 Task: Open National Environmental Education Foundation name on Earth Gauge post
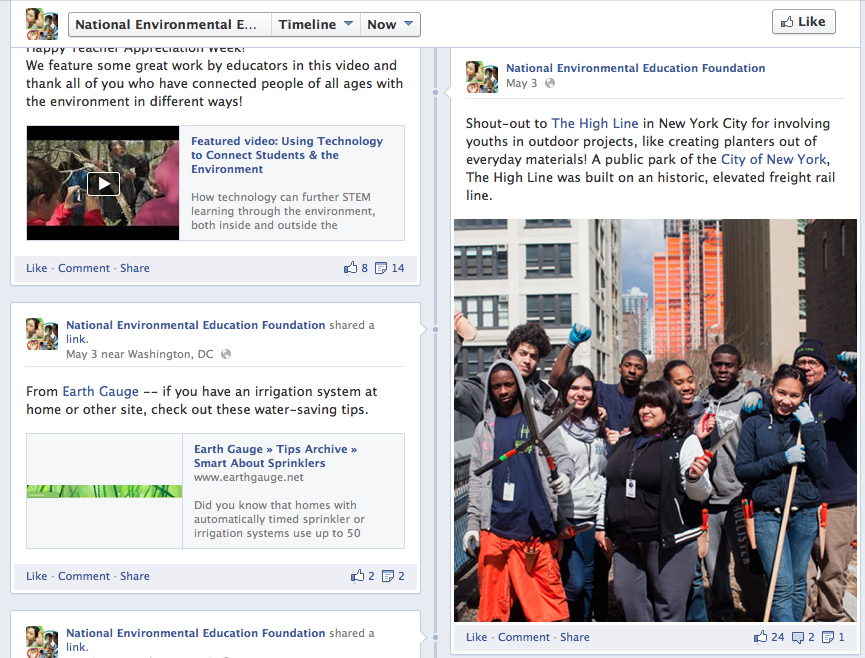195,325
